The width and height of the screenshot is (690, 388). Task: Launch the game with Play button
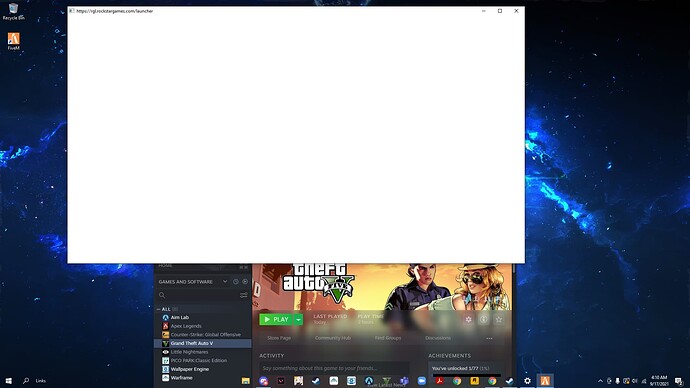point(276,320)
